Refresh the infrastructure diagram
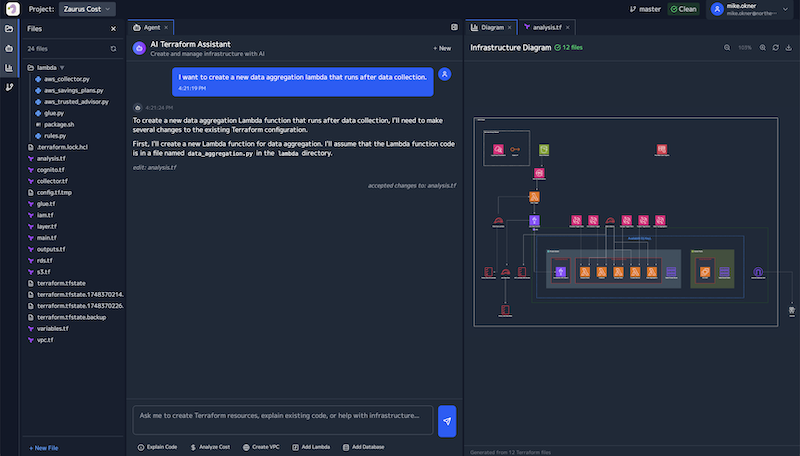 click(x=776, y=48)
